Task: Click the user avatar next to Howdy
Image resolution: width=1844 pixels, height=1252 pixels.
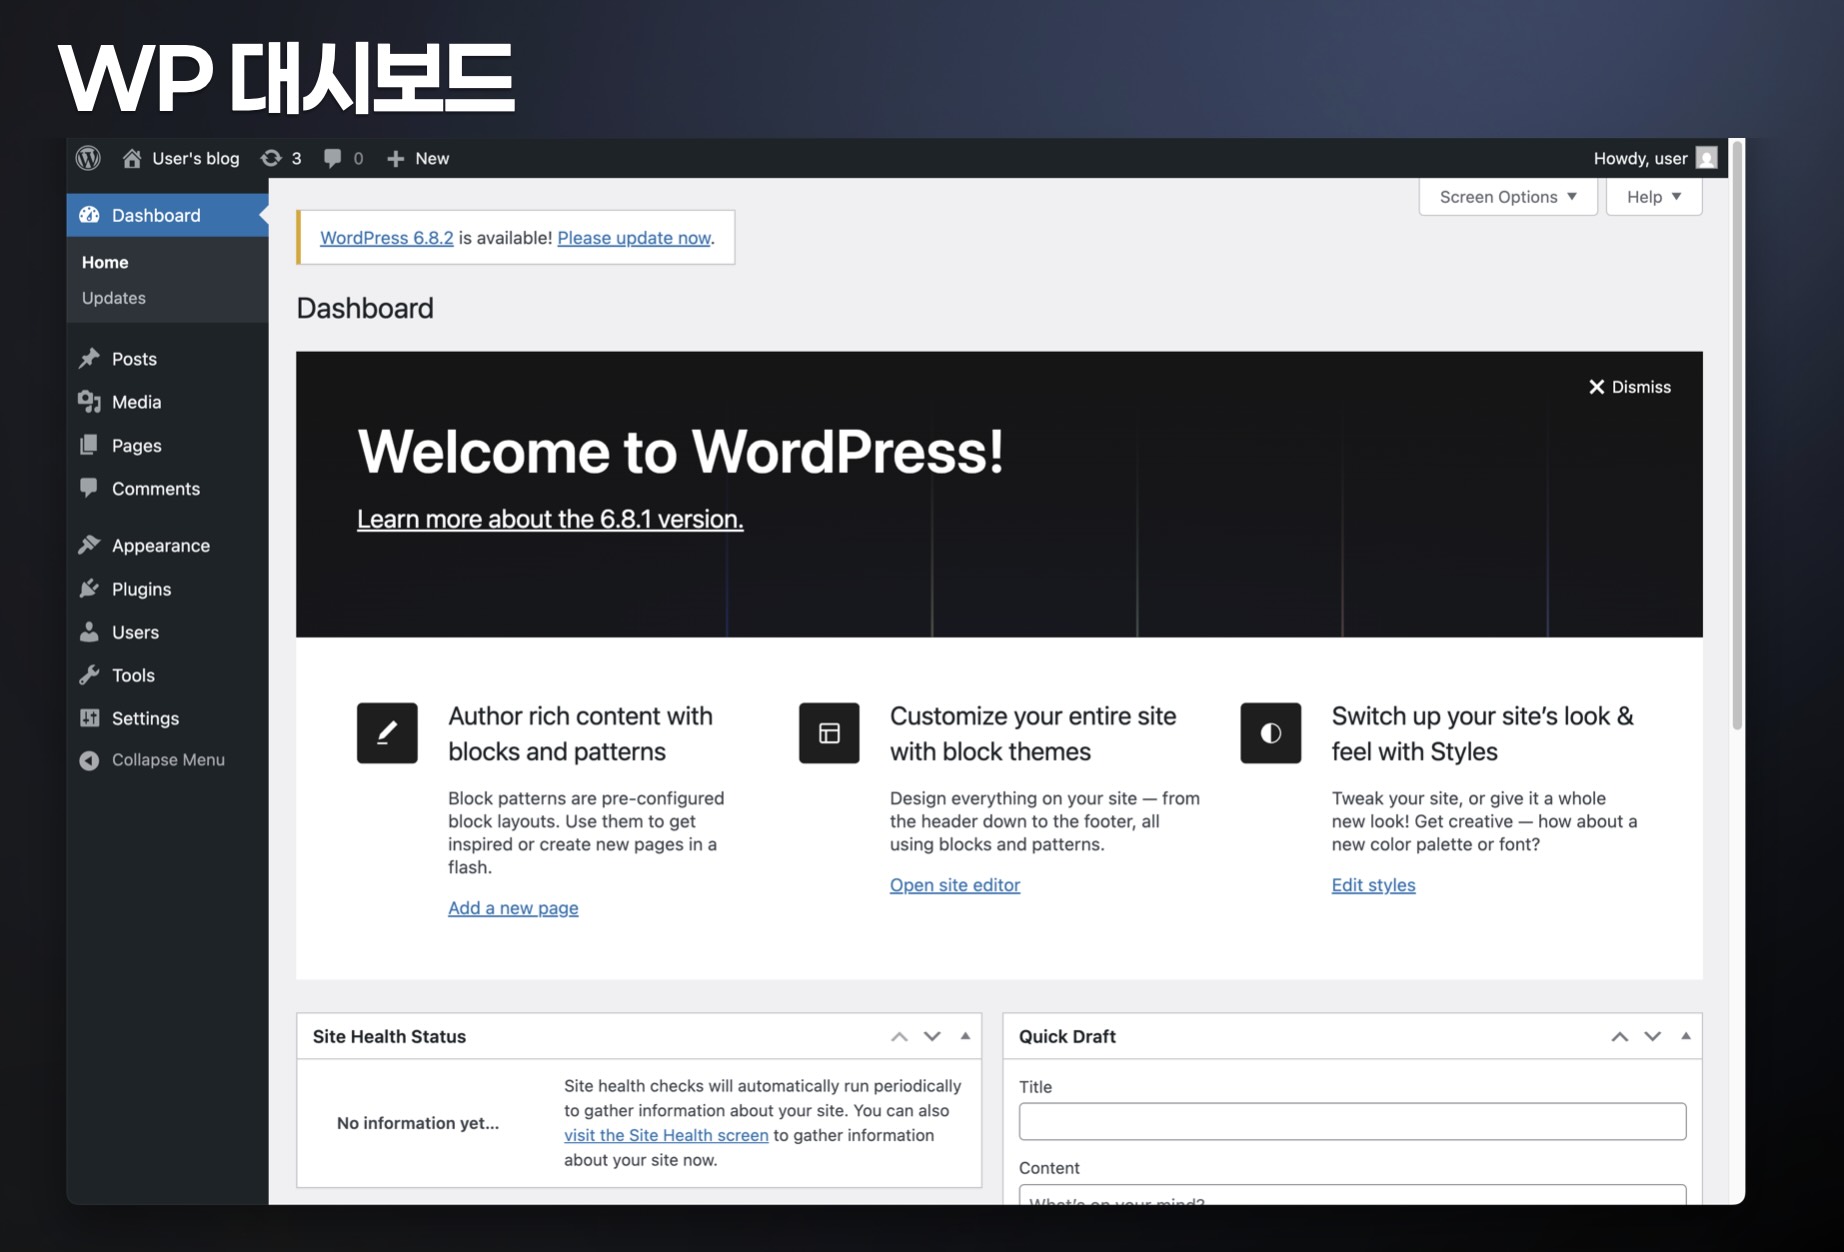Action: 1706,158
